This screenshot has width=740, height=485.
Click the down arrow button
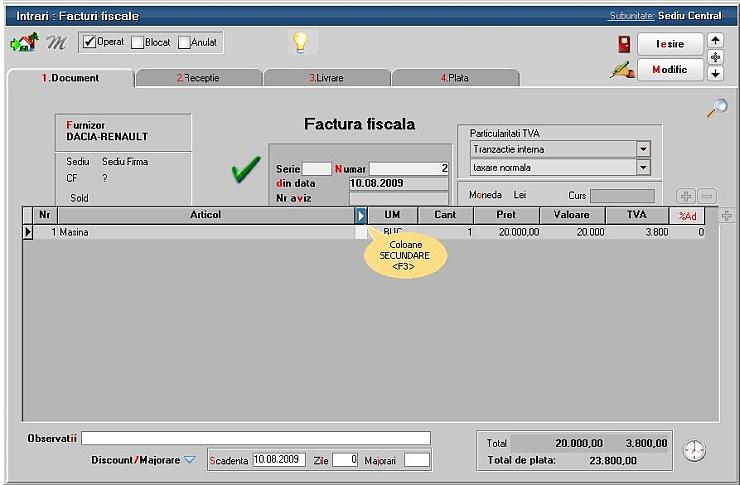click(715, 74)
